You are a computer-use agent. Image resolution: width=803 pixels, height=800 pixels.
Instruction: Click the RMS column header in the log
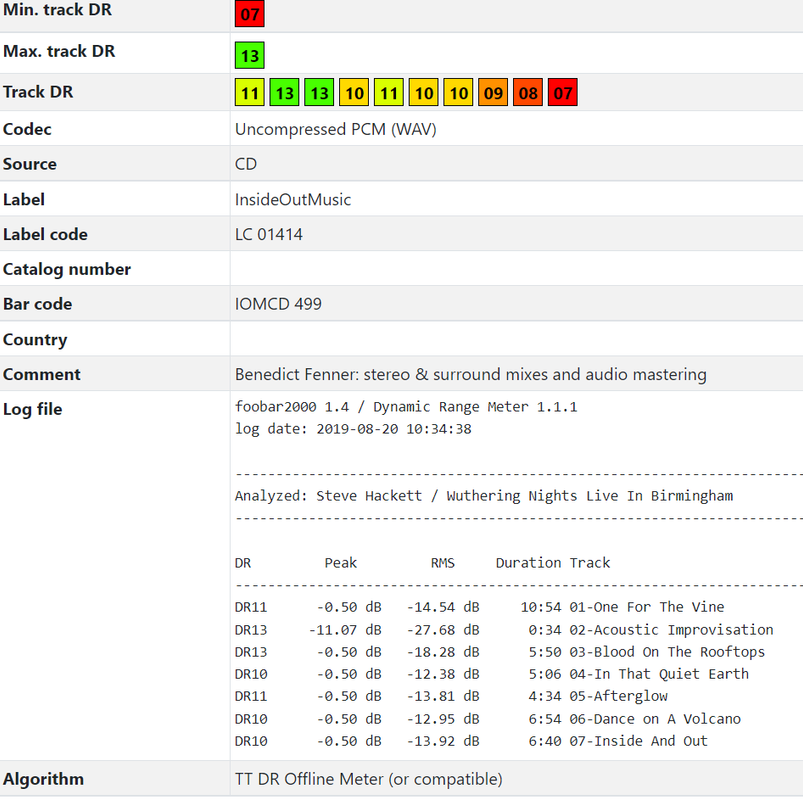pyautogui.click(x=442, y=563)
